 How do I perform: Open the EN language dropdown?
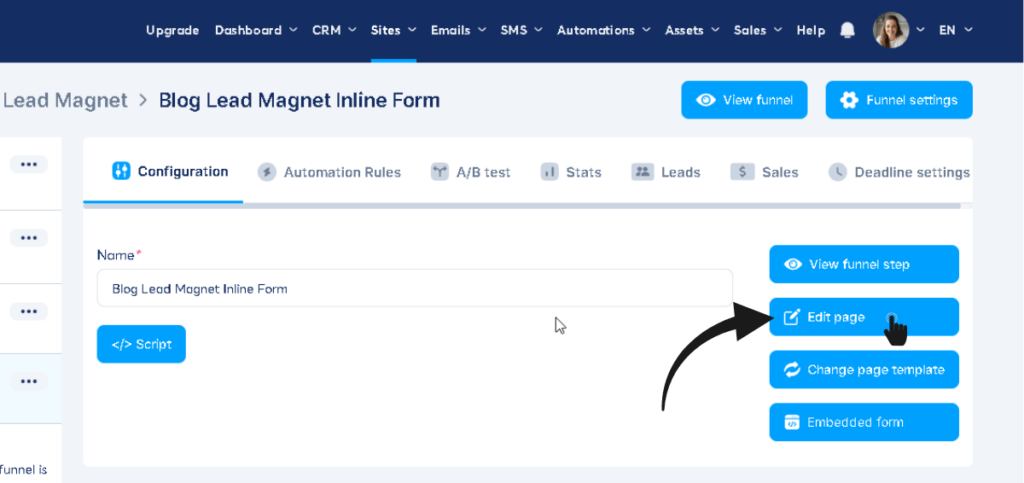point(955,30)
